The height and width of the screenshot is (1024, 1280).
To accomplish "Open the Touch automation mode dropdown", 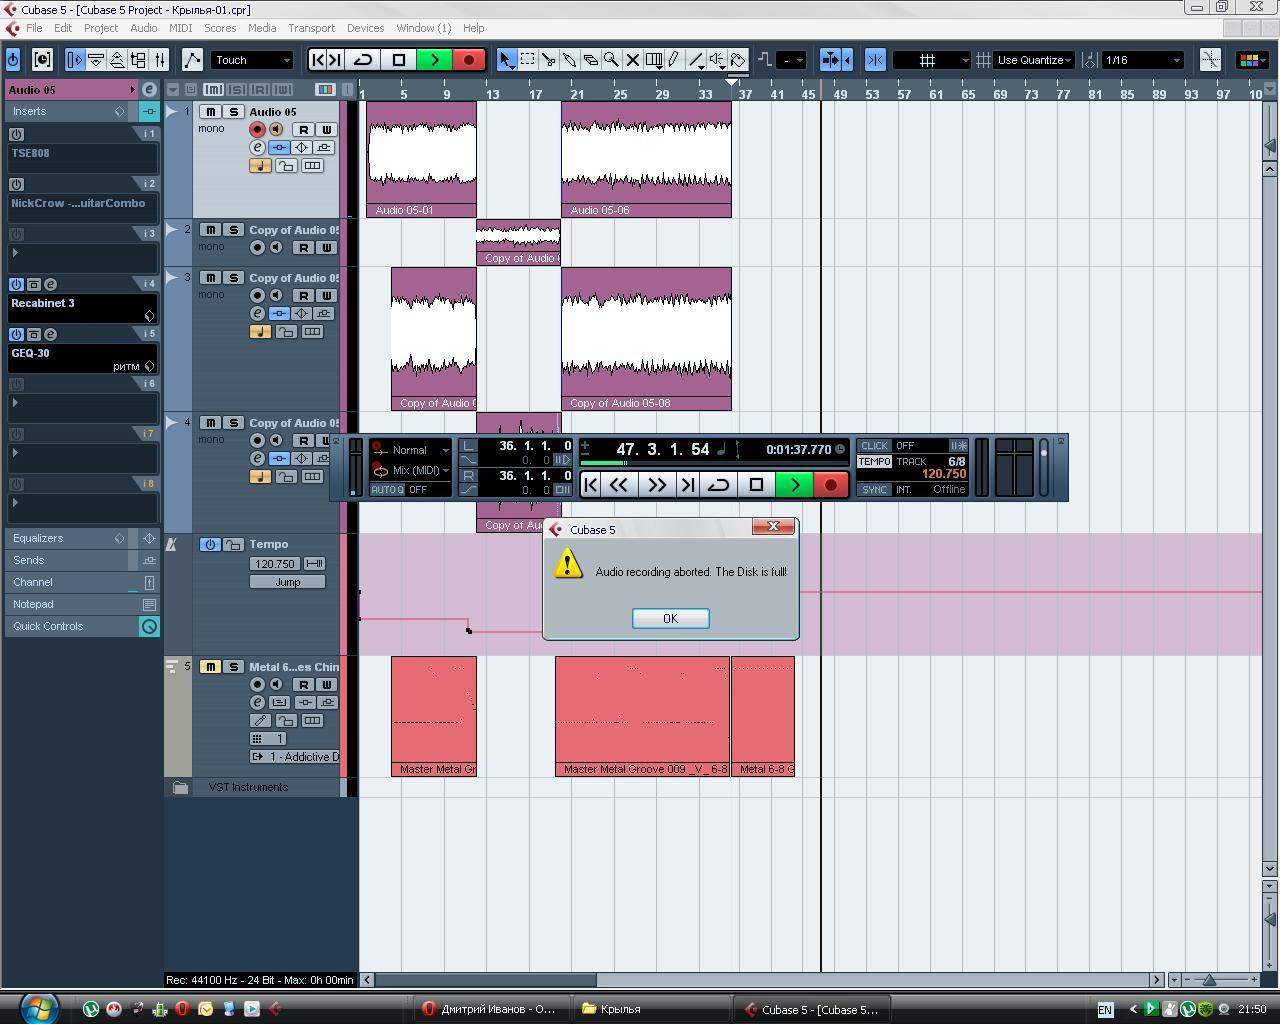I will [252, 60].
